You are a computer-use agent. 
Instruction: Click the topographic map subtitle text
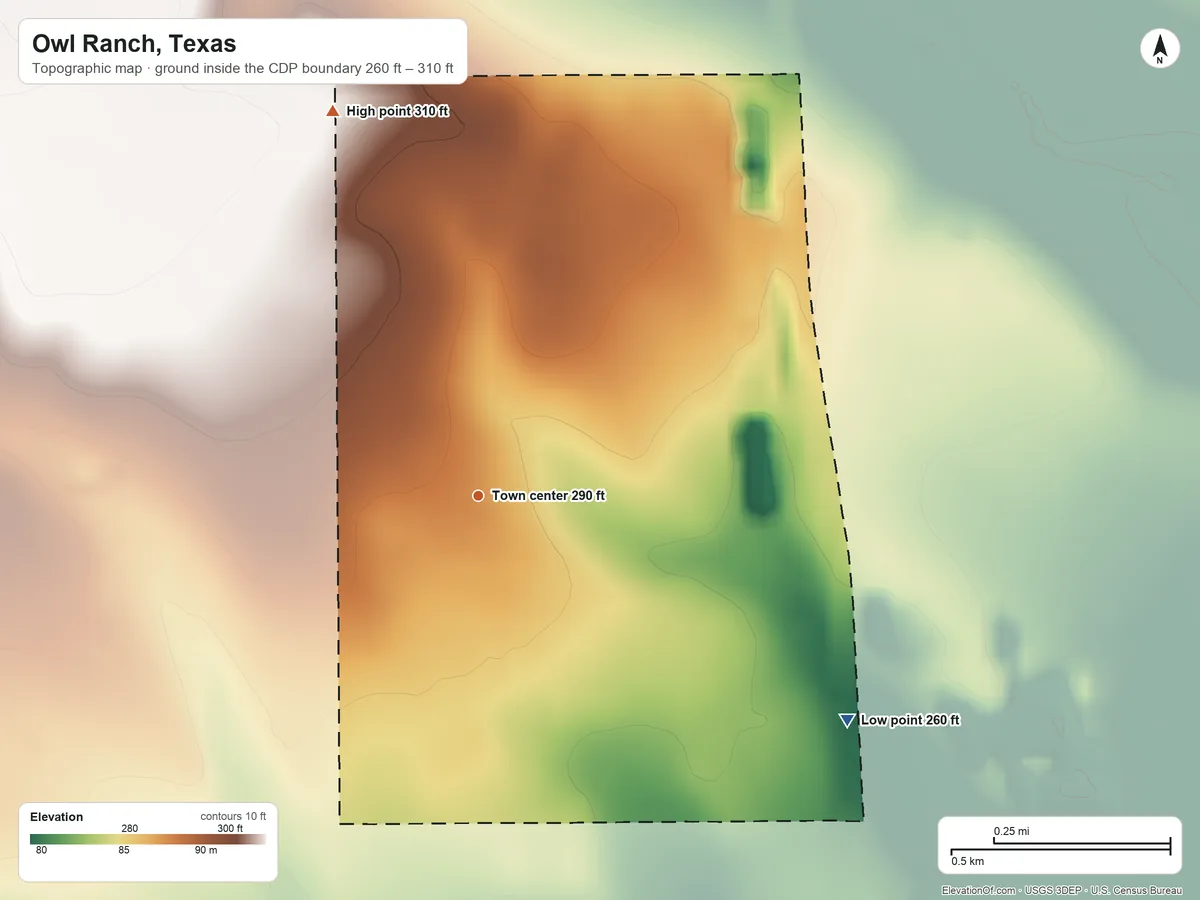243,70
